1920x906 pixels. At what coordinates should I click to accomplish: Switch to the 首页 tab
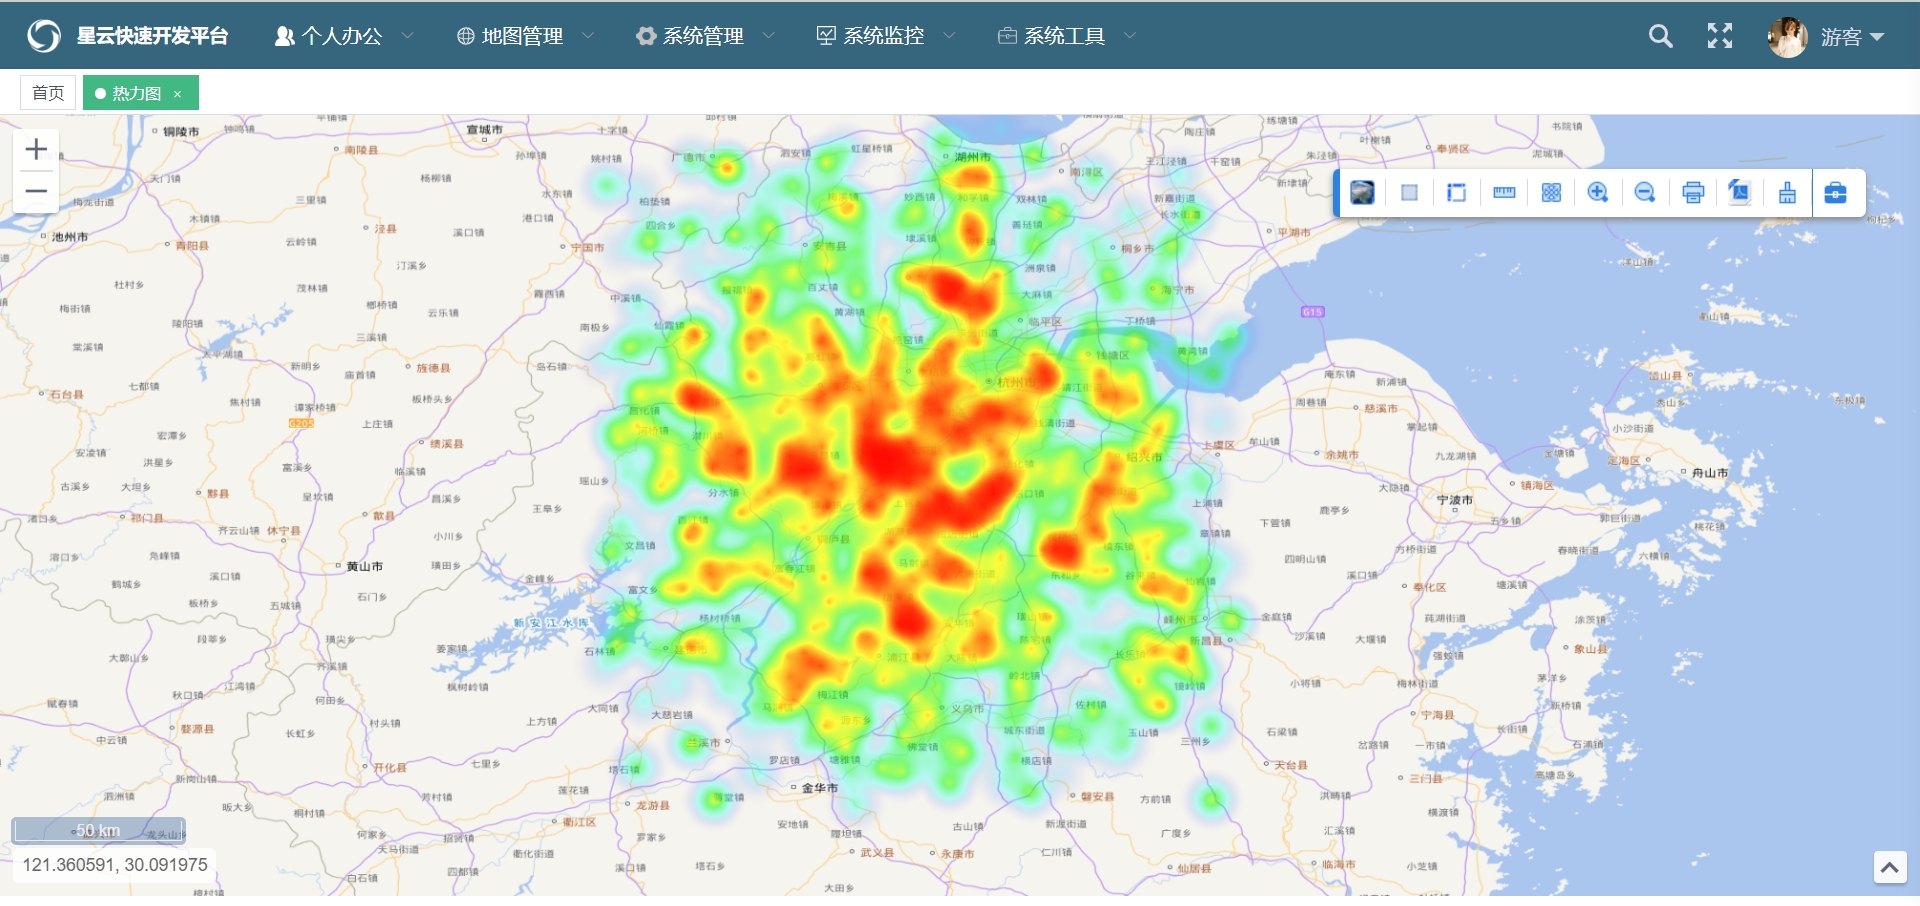[48, 93]
